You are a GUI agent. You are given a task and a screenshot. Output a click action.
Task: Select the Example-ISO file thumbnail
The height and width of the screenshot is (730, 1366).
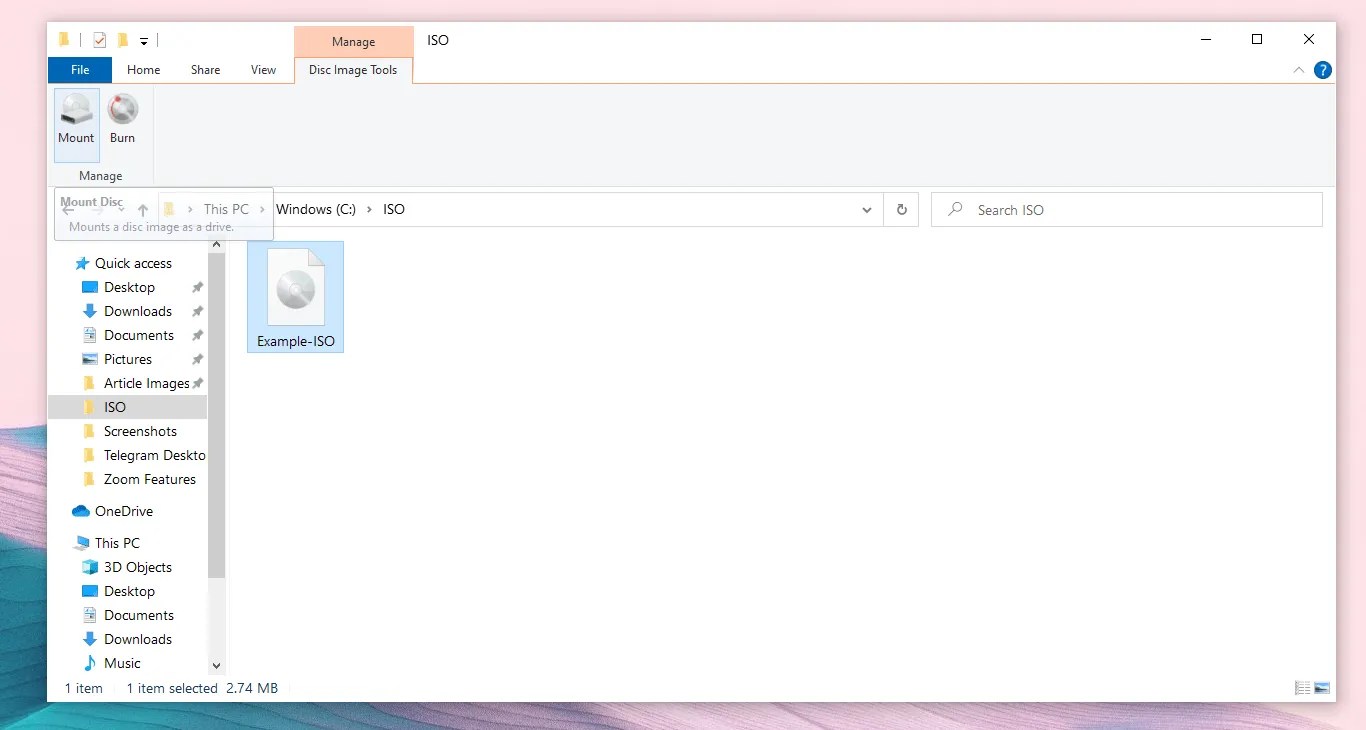[x=295, y=290]
